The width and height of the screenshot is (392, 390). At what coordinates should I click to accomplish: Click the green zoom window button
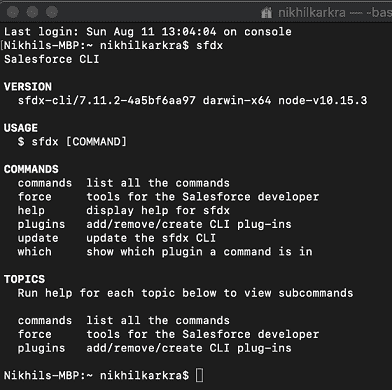point(52,12)
